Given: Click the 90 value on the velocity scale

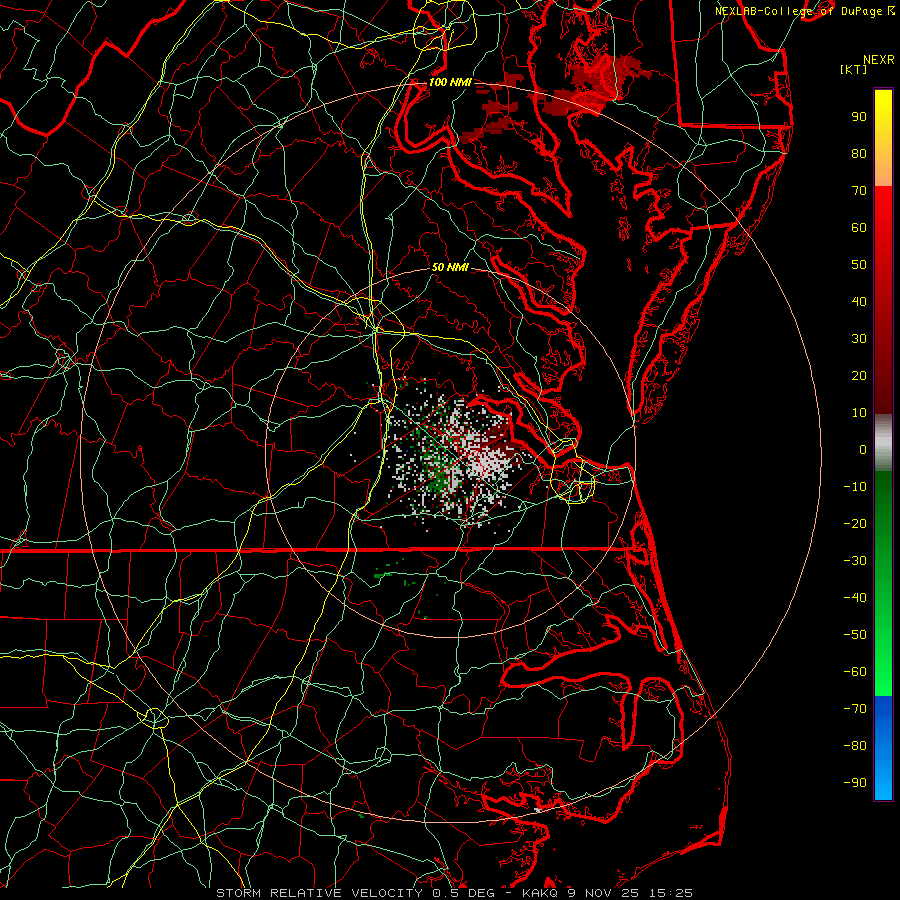Looking at the screenshot, I should click(859, 117).
